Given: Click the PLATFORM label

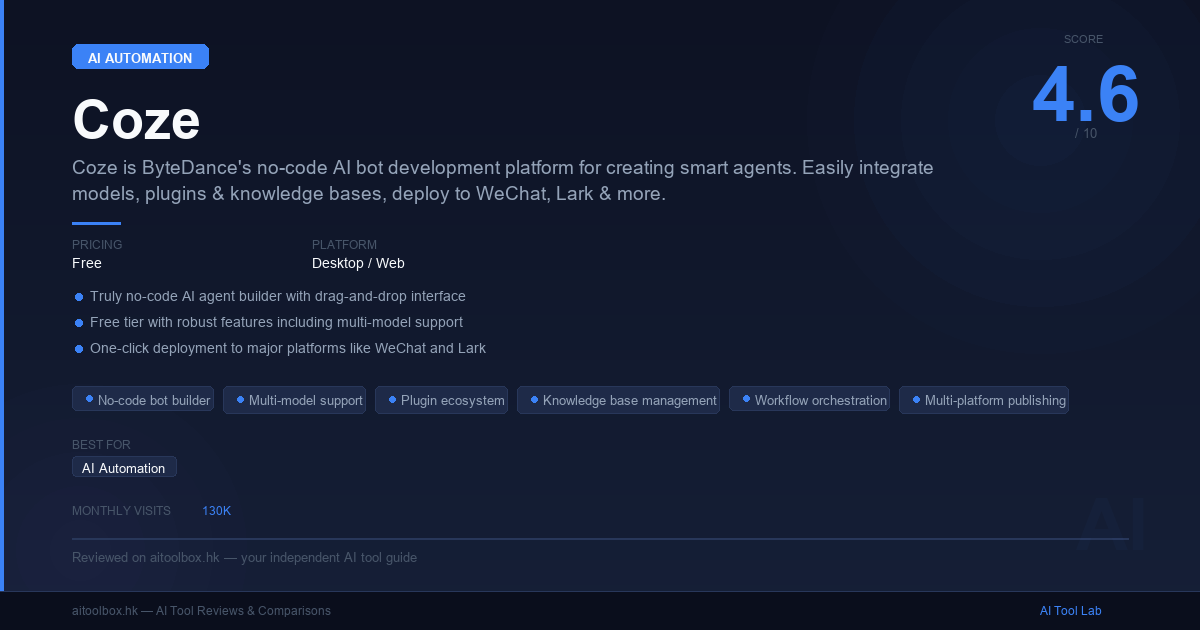Looking at the screenshot, I should (x=344, y=245).
